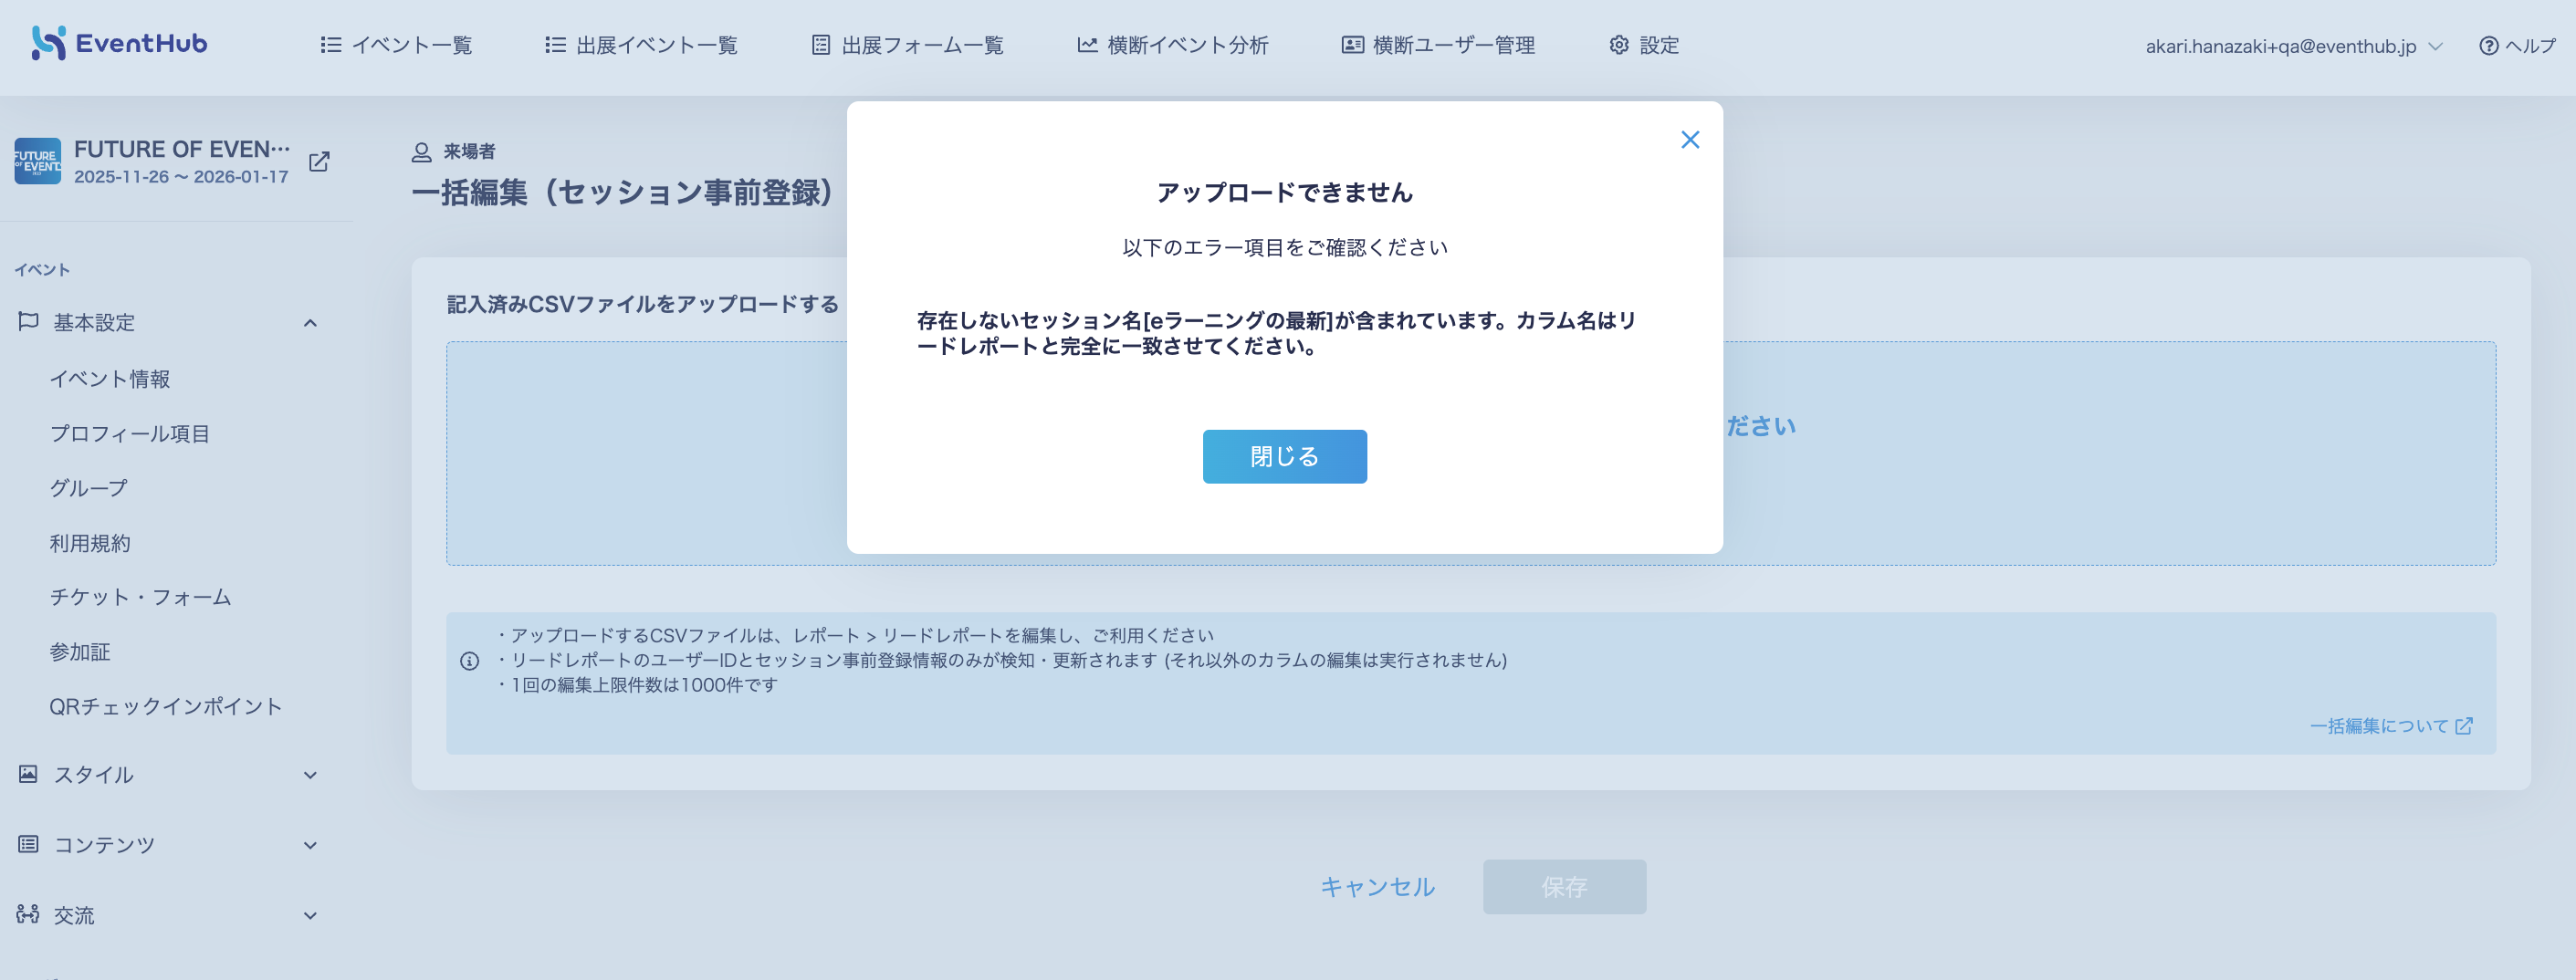This screenshot has width=2576, height=980.
Task: Click the 交流 people icon
Action: [28, 914]
